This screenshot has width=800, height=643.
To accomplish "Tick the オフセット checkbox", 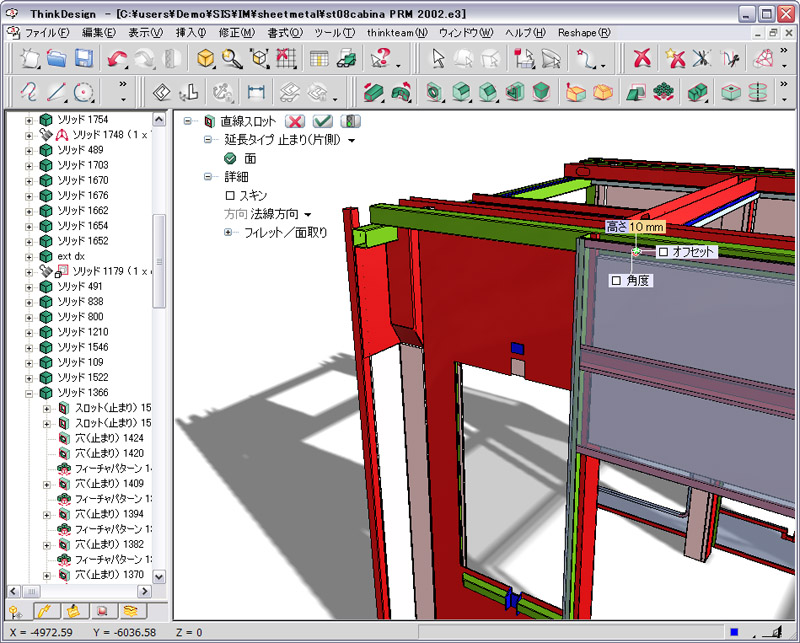I will point(662,252).
